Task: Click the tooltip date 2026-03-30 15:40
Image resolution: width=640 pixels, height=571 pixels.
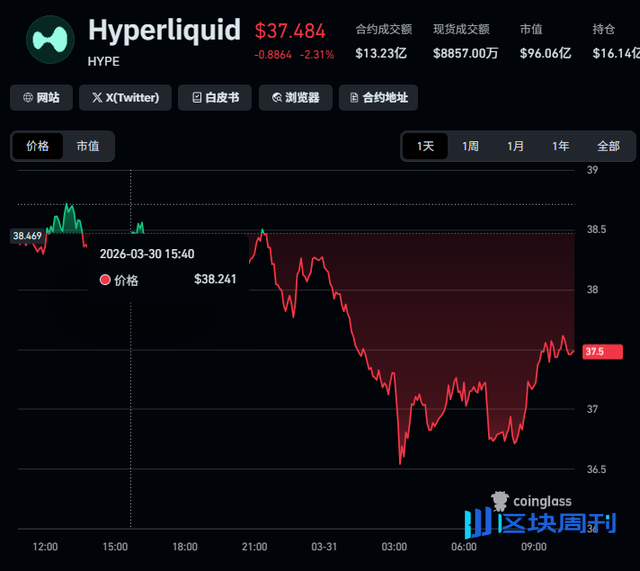Action: tap(147, 254)
